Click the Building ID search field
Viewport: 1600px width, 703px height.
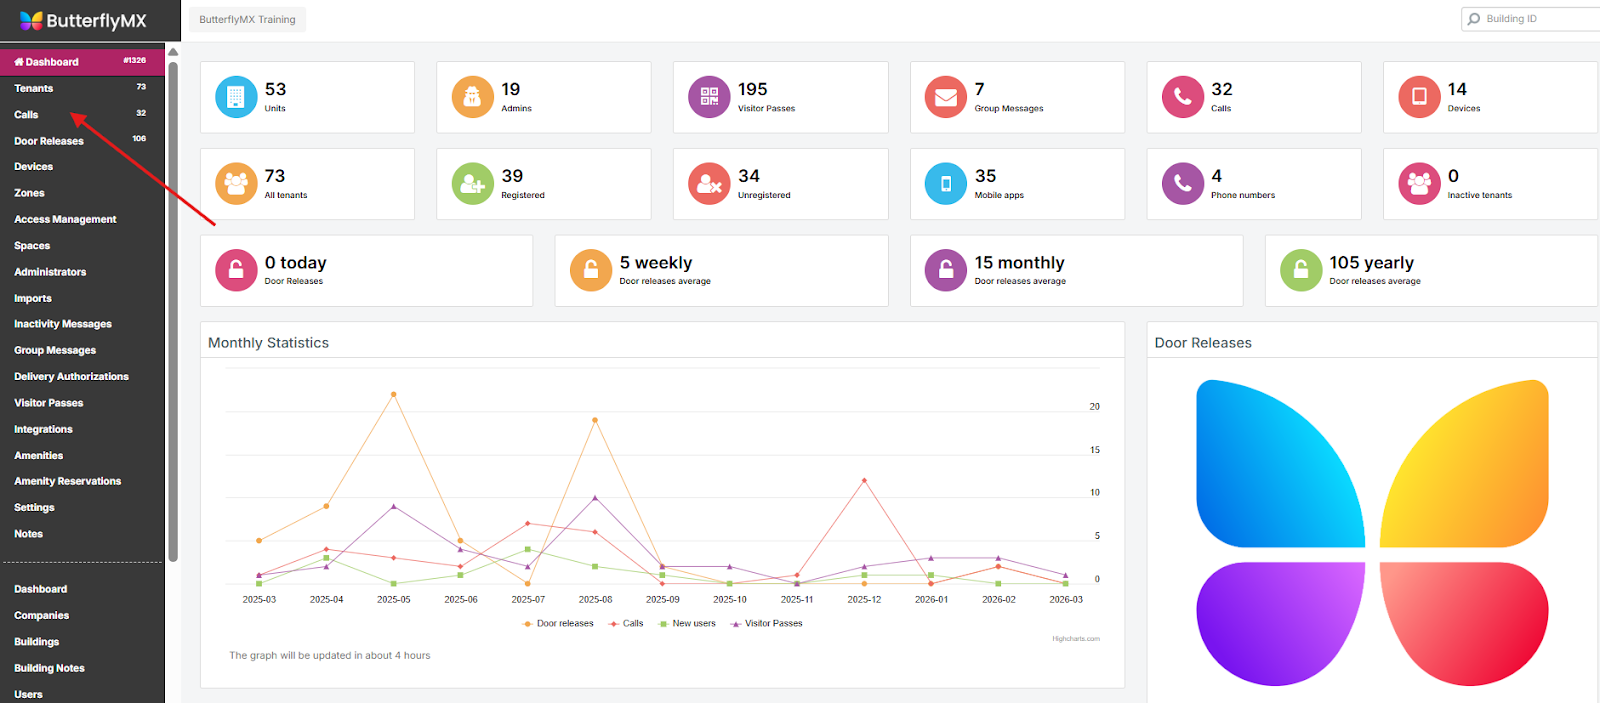click(x=1535, y=19)
